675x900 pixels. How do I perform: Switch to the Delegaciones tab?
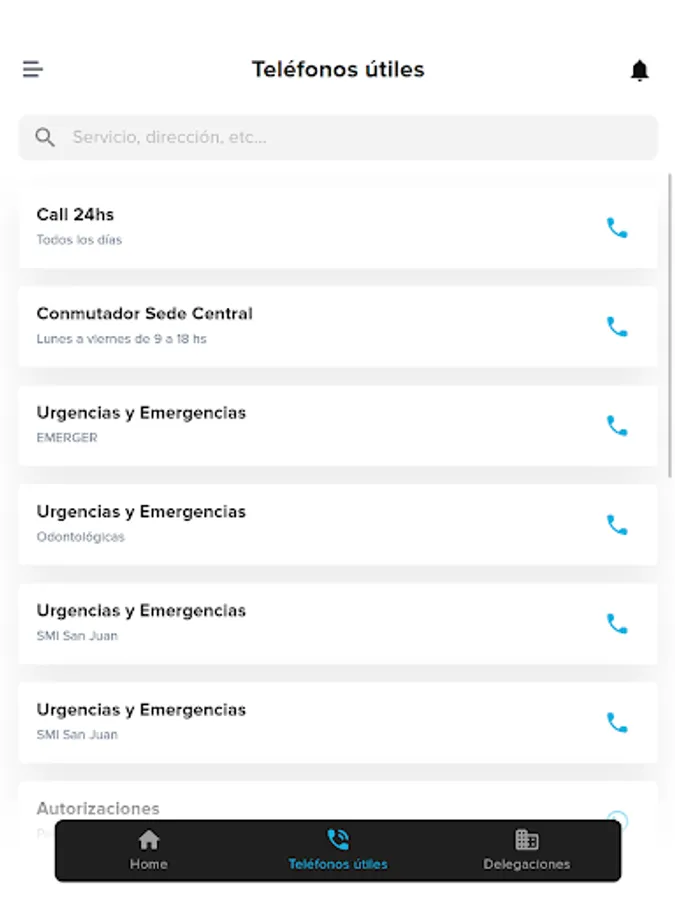(527, 850)
